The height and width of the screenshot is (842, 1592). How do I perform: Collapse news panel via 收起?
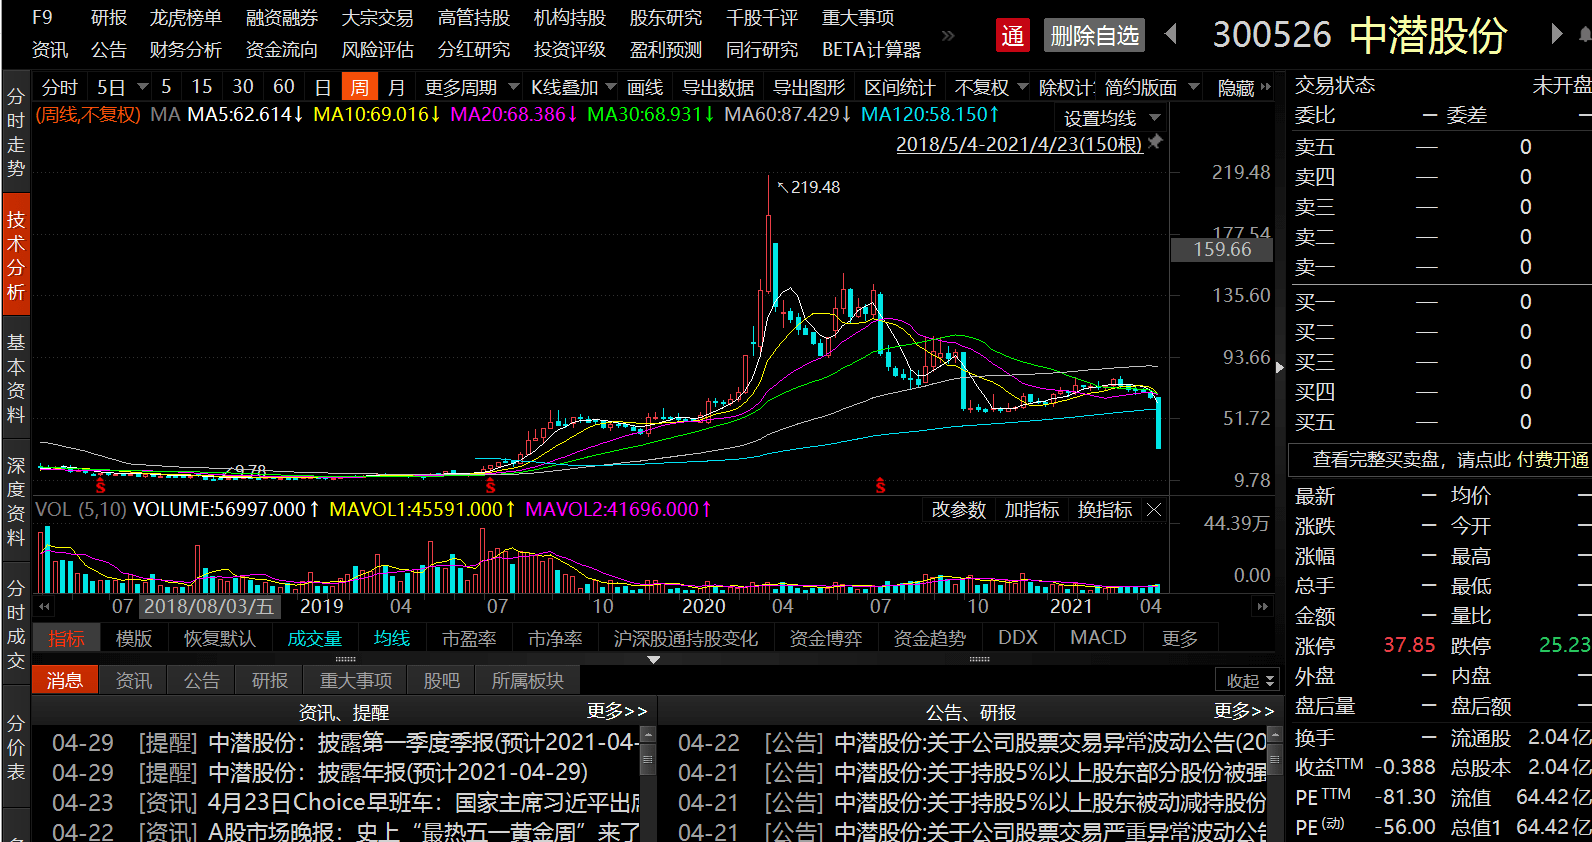(x=1248, y=680)
